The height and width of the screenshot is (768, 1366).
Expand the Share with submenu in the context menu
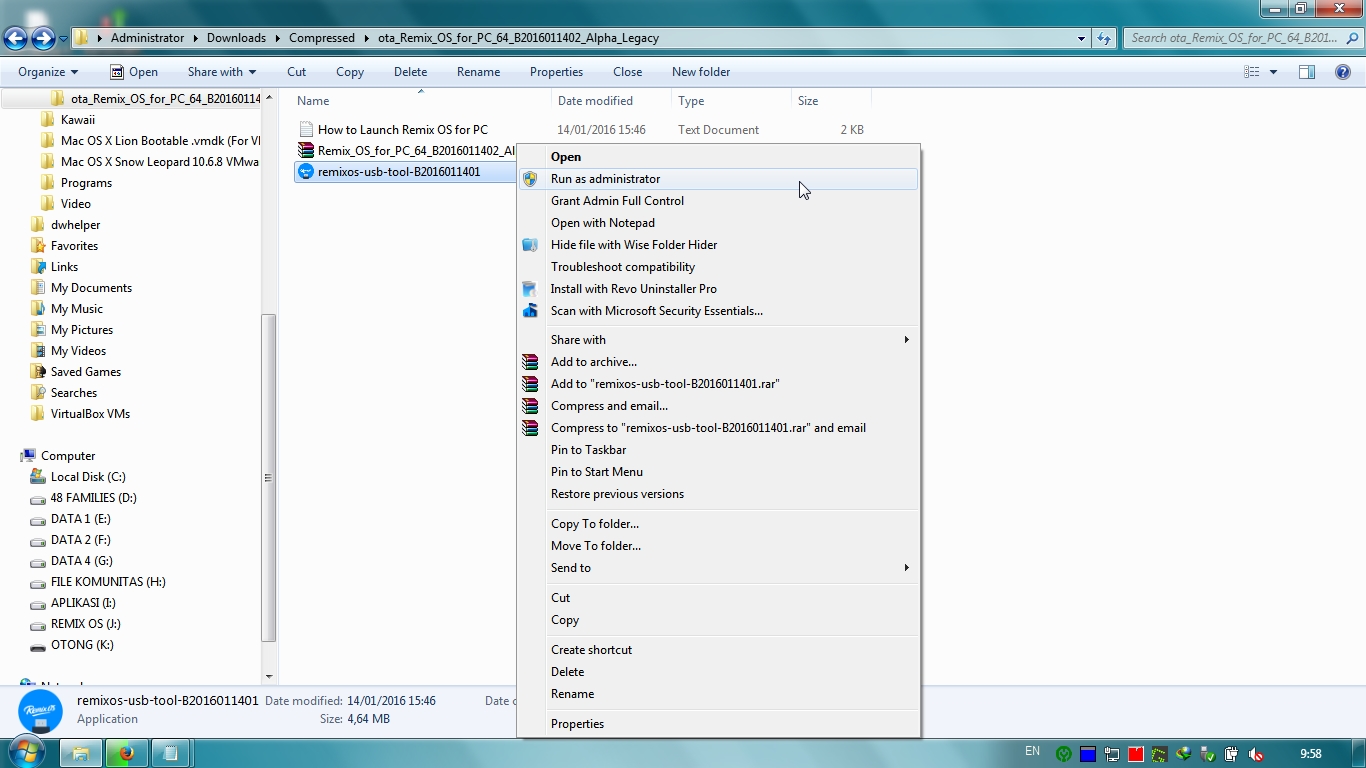(906, 340)
